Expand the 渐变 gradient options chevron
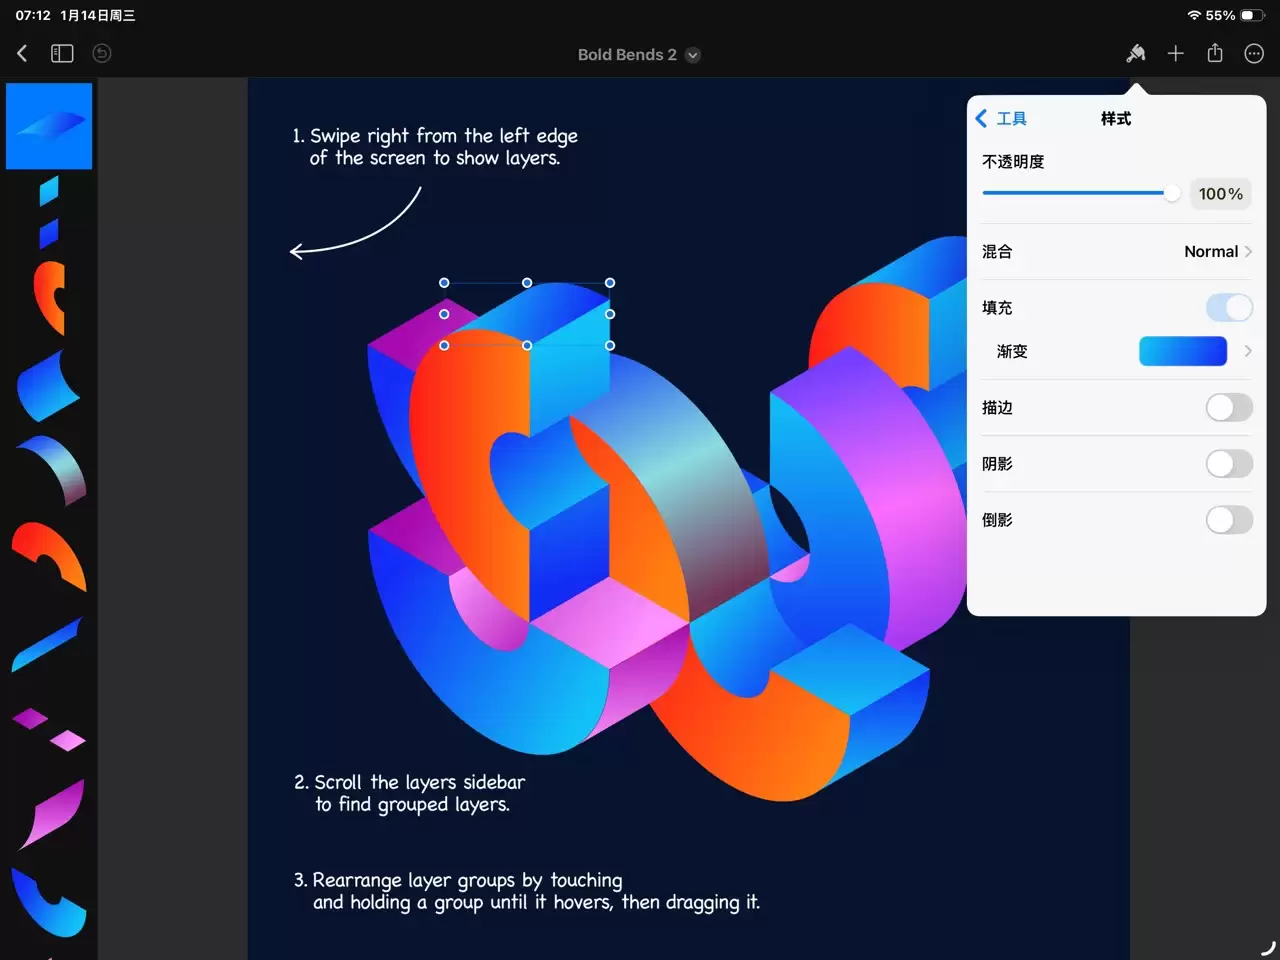1280x960 pixels. tap(1247, 351)
